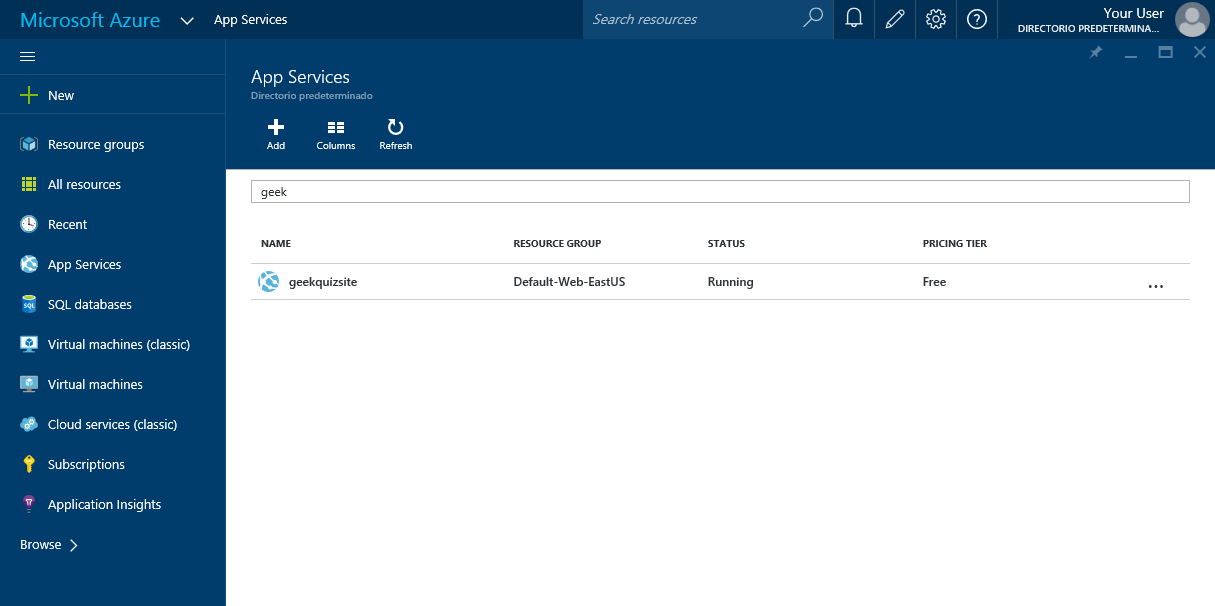
Task: Refresh the App Services list
Action: click(x=395, y=134)
